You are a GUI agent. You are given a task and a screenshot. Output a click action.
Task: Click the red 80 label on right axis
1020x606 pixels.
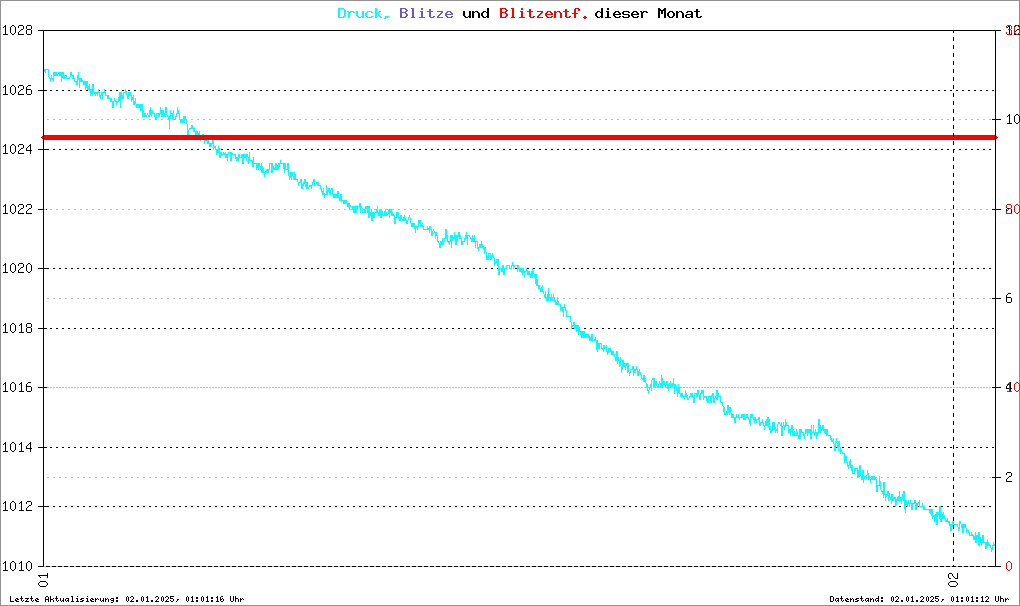pos(1011,209)
